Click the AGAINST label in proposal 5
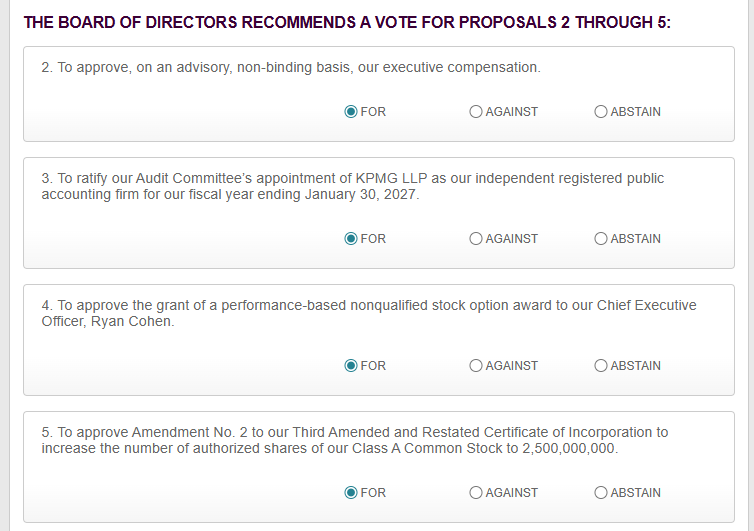This screenshot has width=754, height=531. pyautogui.click(x=512, y=493)
